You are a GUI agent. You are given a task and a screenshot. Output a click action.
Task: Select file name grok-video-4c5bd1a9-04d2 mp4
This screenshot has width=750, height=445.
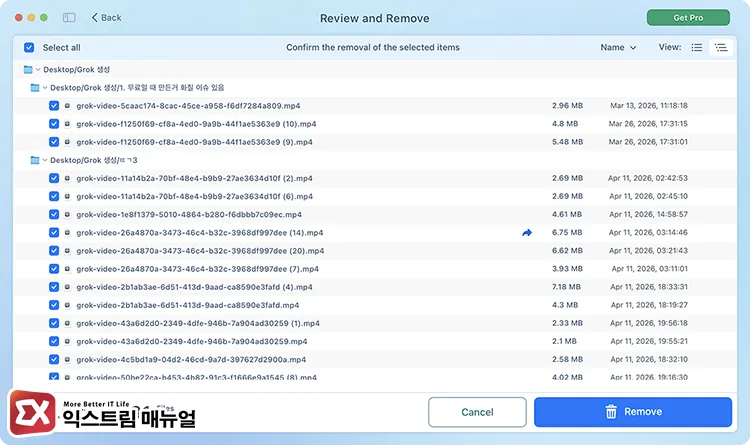tap(191, 359)
